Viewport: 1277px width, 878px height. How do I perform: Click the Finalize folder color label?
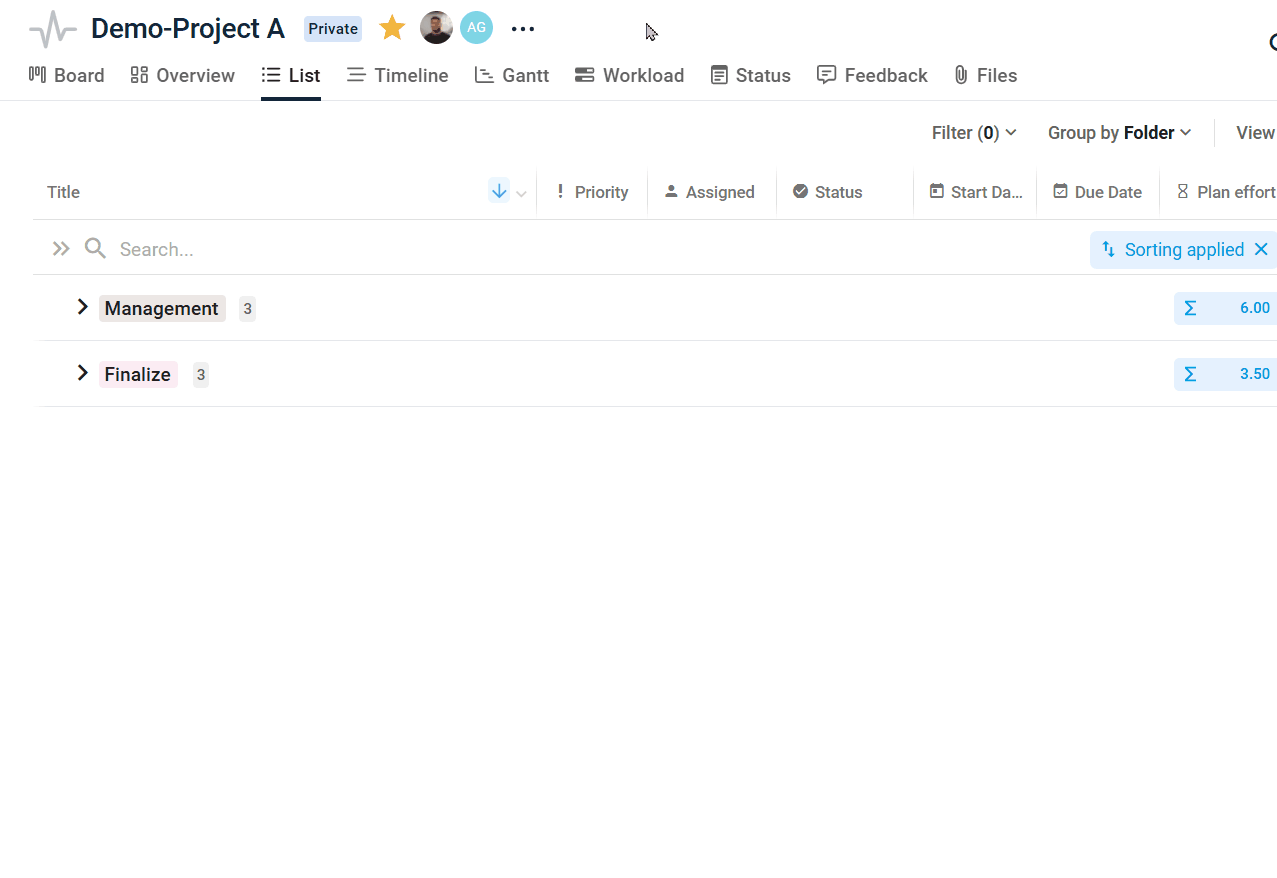[138, 375]
